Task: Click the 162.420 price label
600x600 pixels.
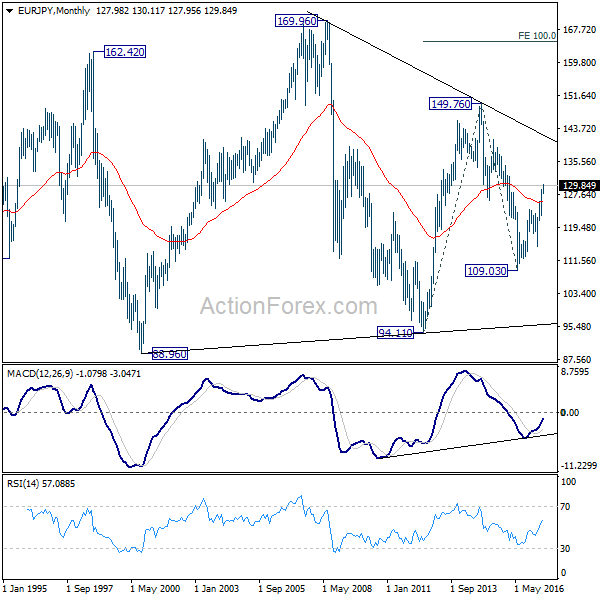Action: click(125, 52)
